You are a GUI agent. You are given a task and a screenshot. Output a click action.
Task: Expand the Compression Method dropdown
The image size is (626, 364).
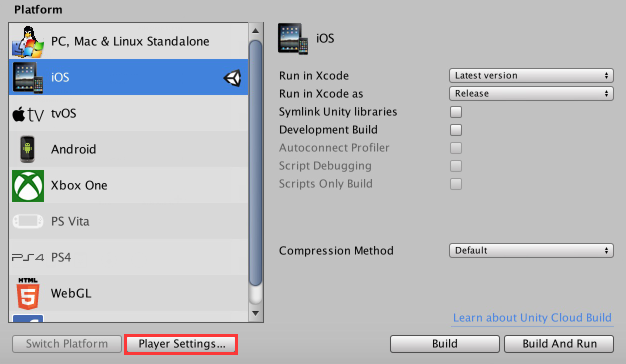[531, 251]
